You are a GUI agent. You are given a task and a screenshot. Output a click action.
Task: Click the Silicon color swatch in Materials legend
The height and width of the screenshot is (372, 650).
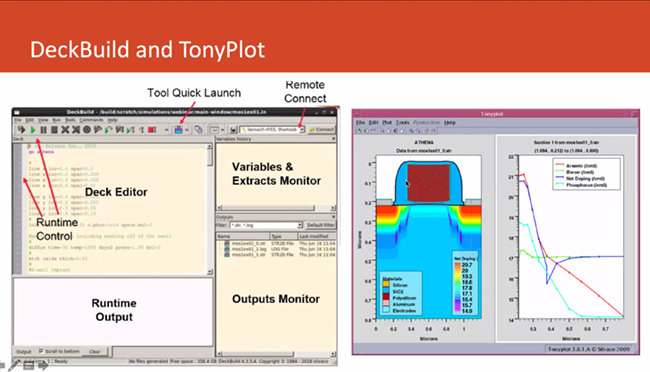pyautogui.click(x=386, y=285)
